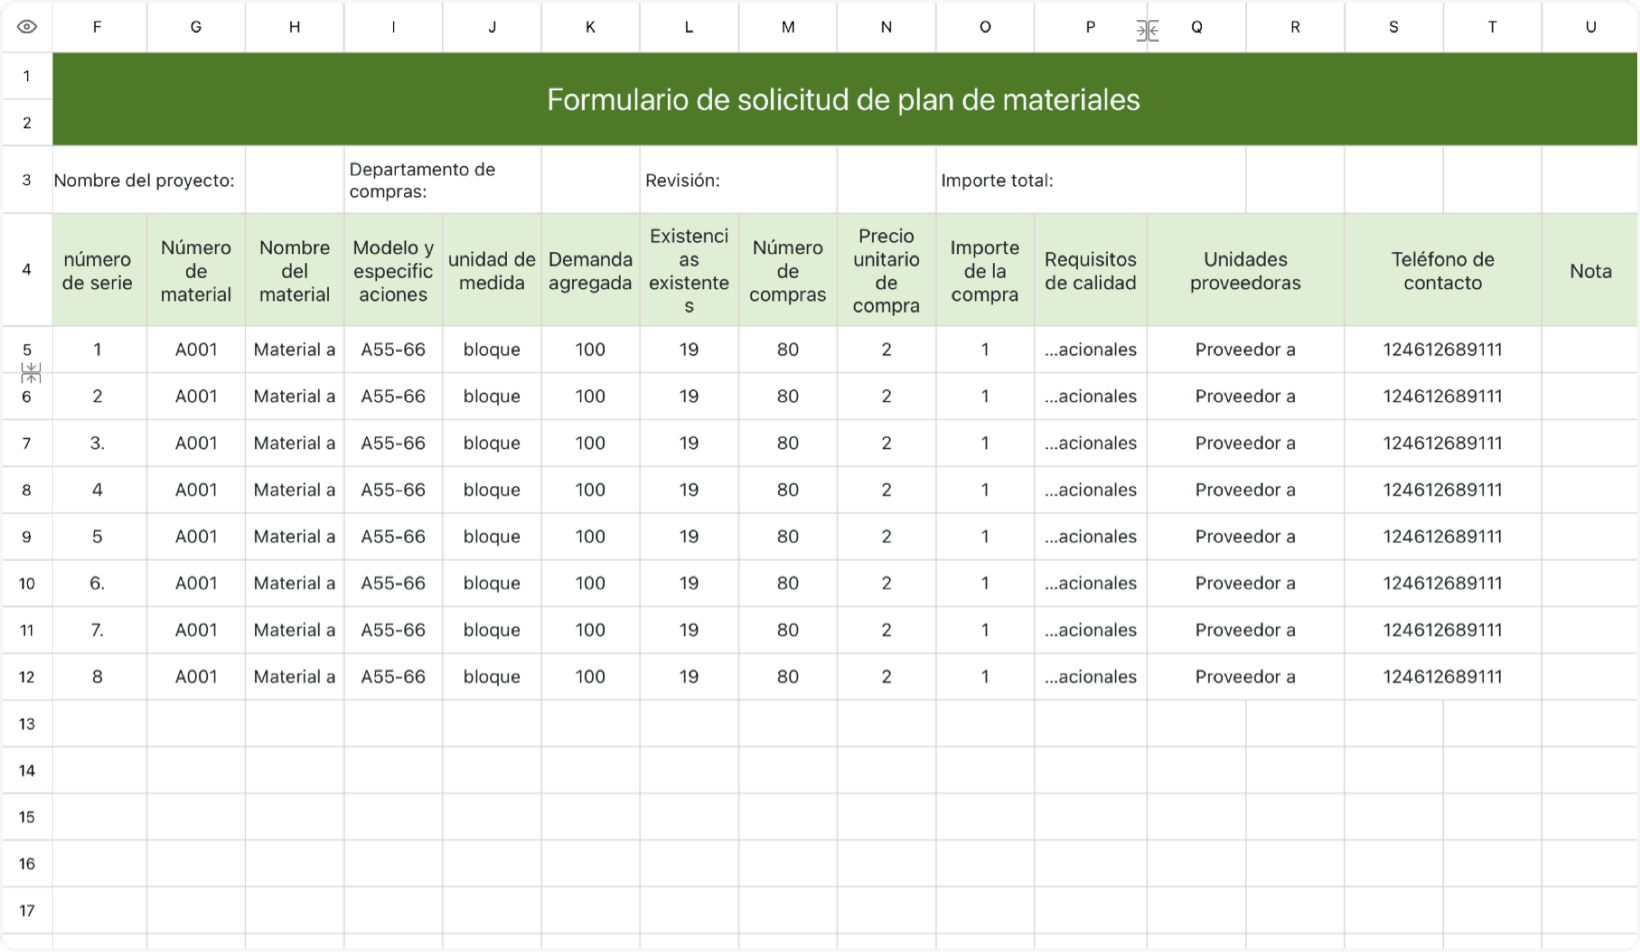Select row 13 header
The width and height of the screenshot is (1640, 952).
coord(27,724)
